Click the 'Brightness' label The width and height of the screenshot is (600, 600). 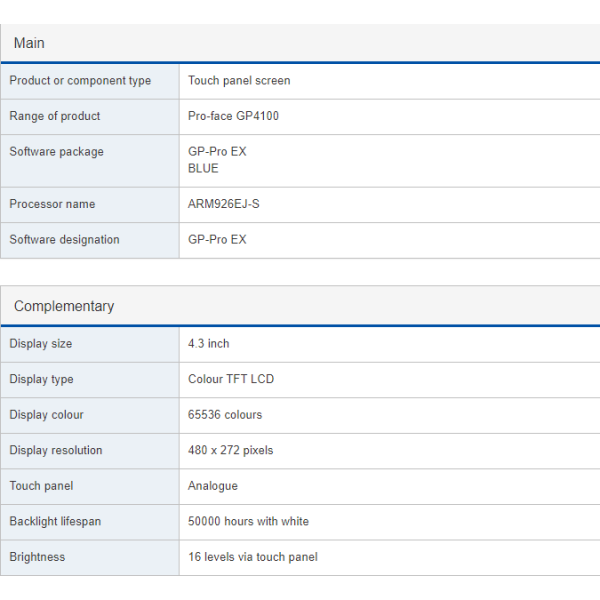[37, 557]
